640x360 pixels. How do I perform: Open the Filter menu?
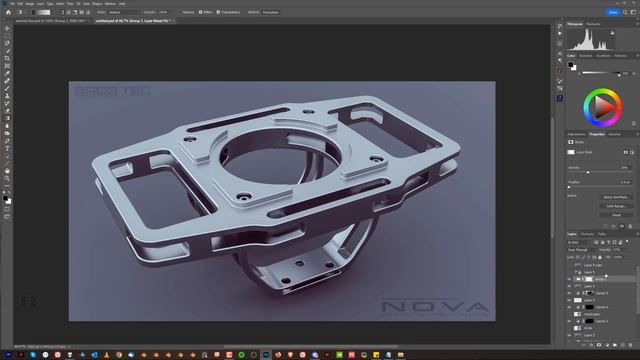pos(70,4)
